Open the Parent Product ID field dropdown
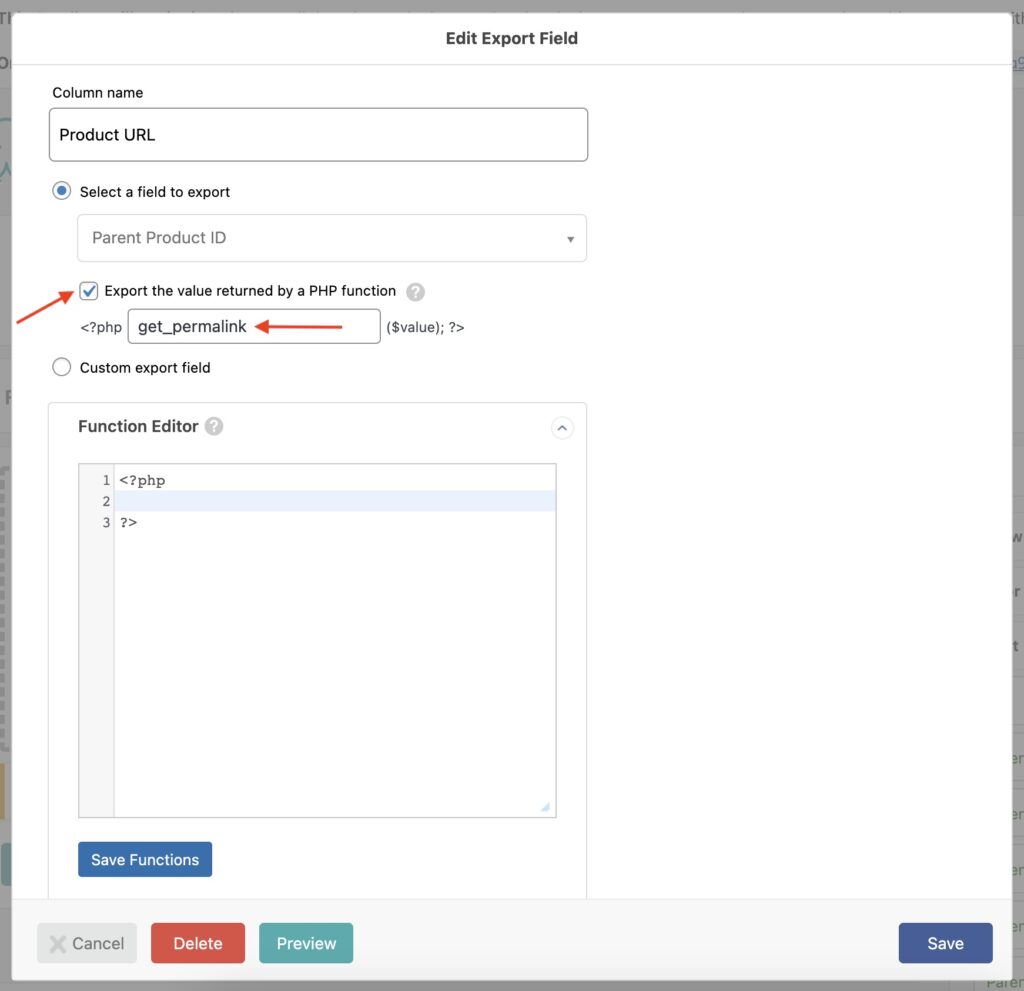 tap(331, 238)
